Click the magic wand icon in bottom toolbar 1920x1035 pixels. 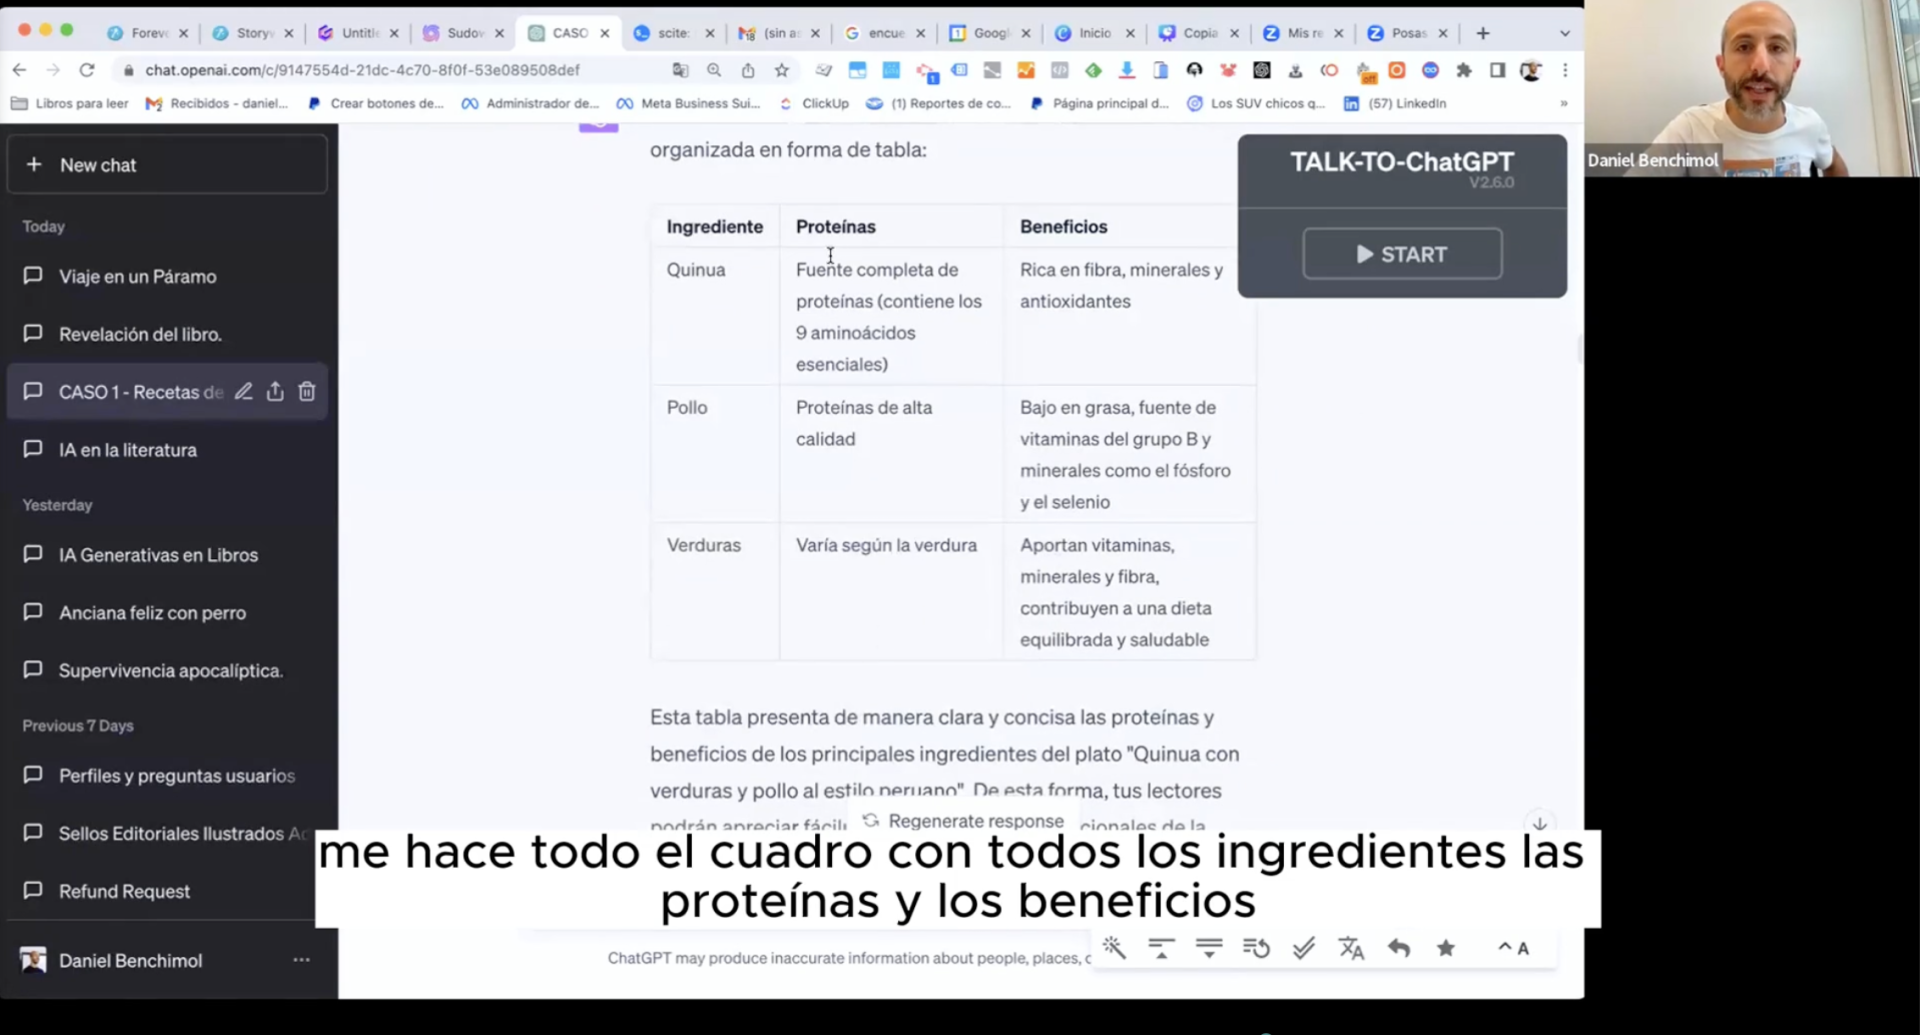1114,948
